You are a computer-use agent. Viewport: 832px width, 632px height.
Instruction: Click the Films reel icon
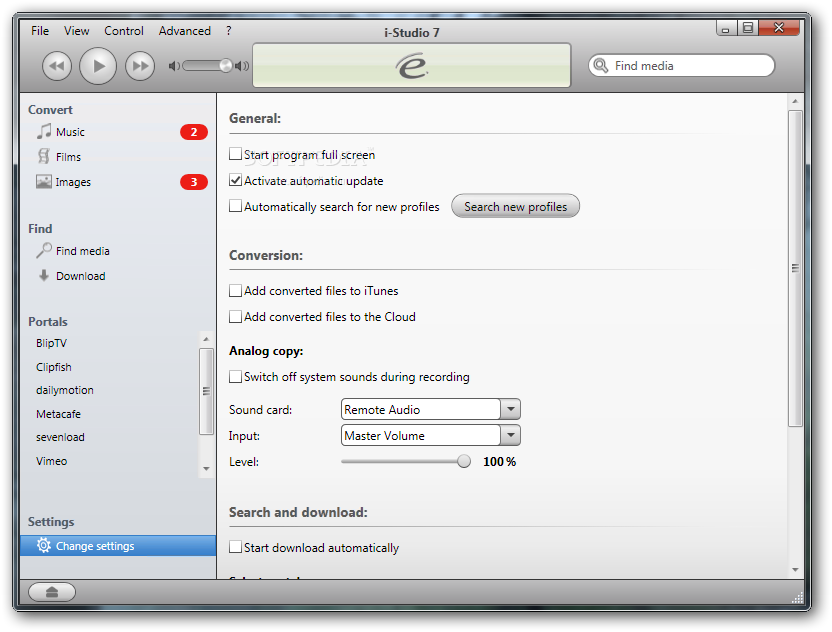coord(44,156)
